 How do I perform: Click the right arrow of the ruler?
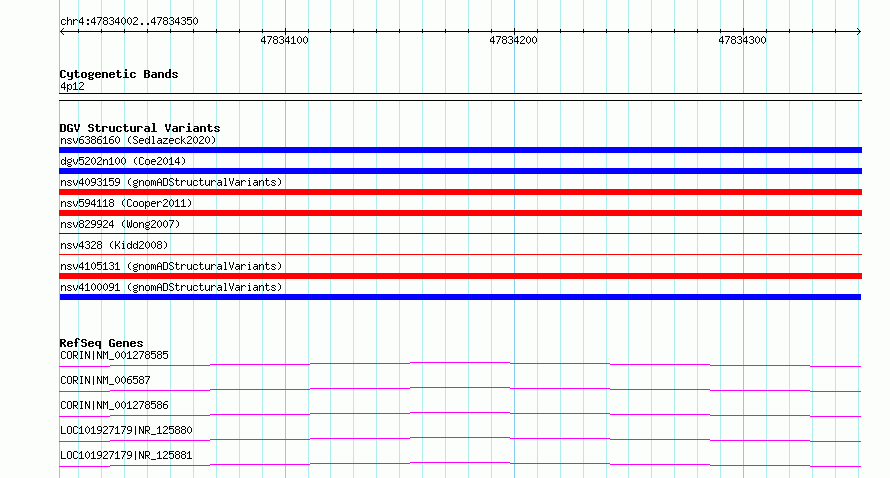click(x=859, y=32)
